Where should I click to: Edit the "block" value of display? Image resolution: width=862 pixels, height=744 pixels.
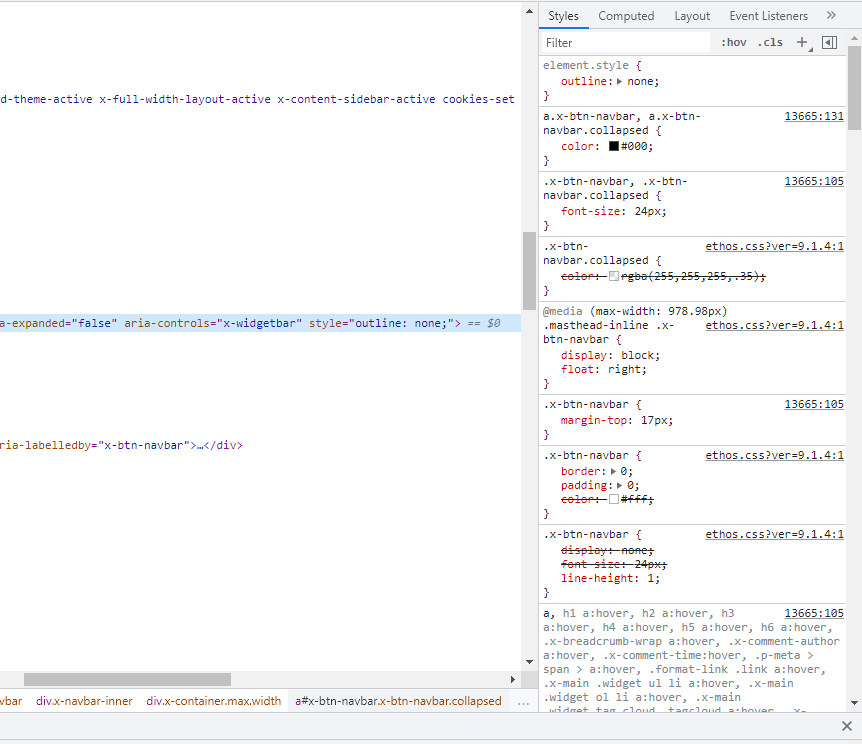[638, 355]
